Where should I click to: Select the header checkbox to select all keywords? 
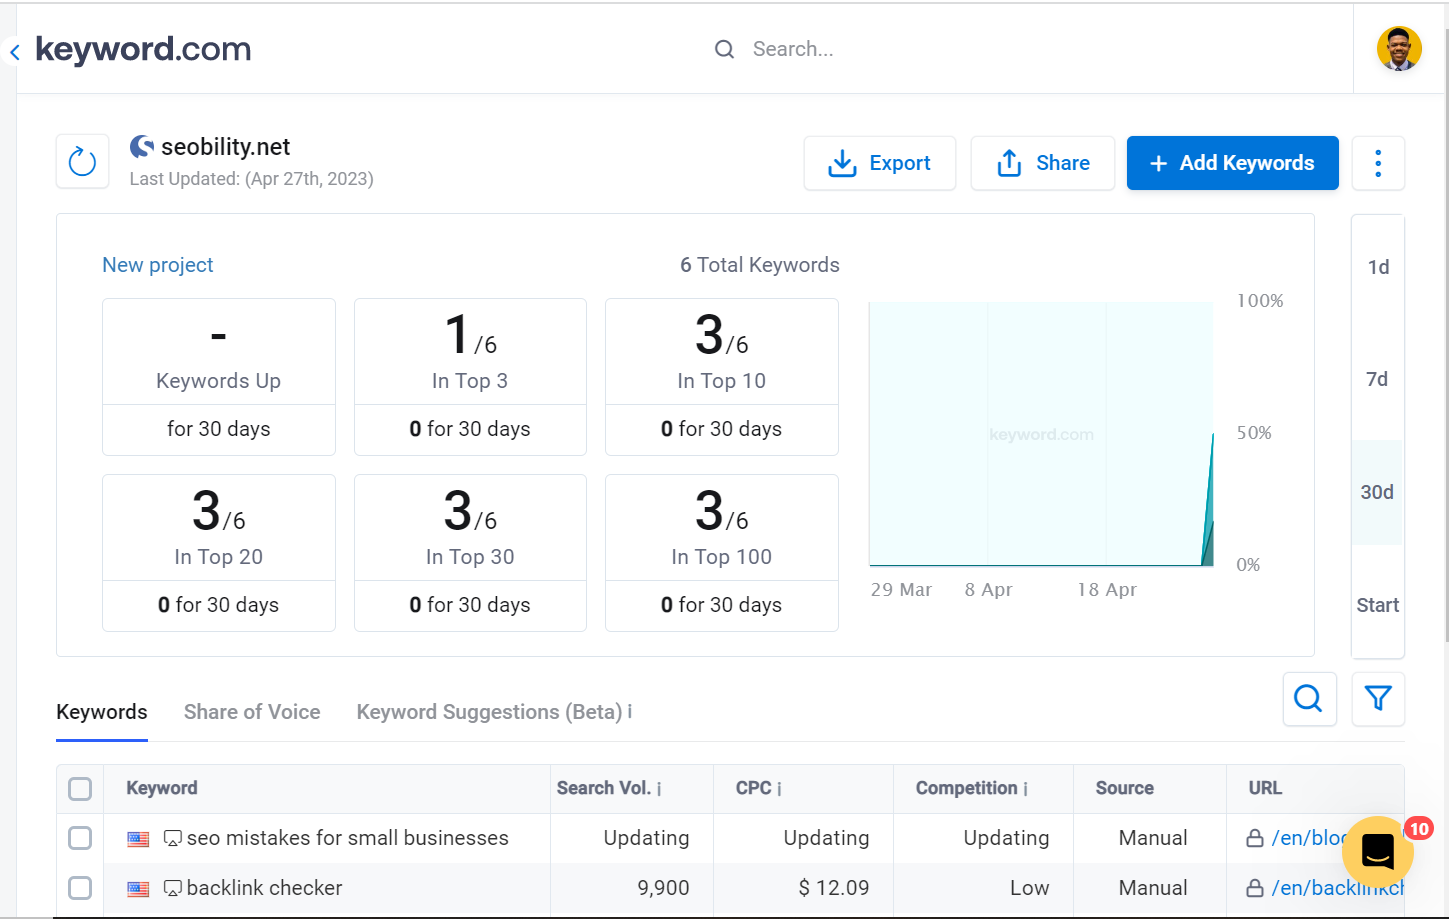[80, 789]
